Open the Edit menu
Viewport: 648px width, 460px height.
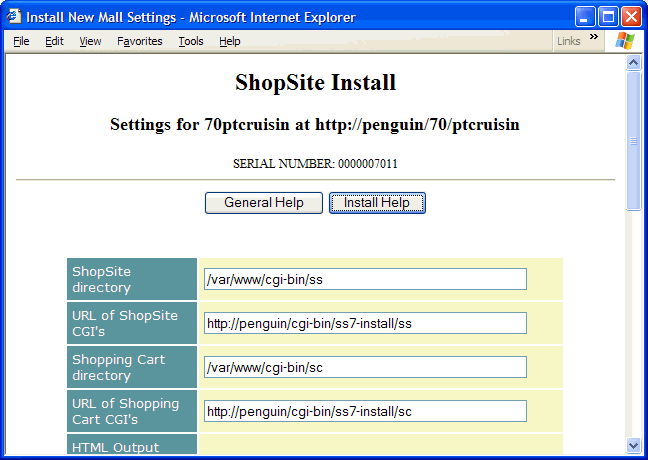click(54, 41)
